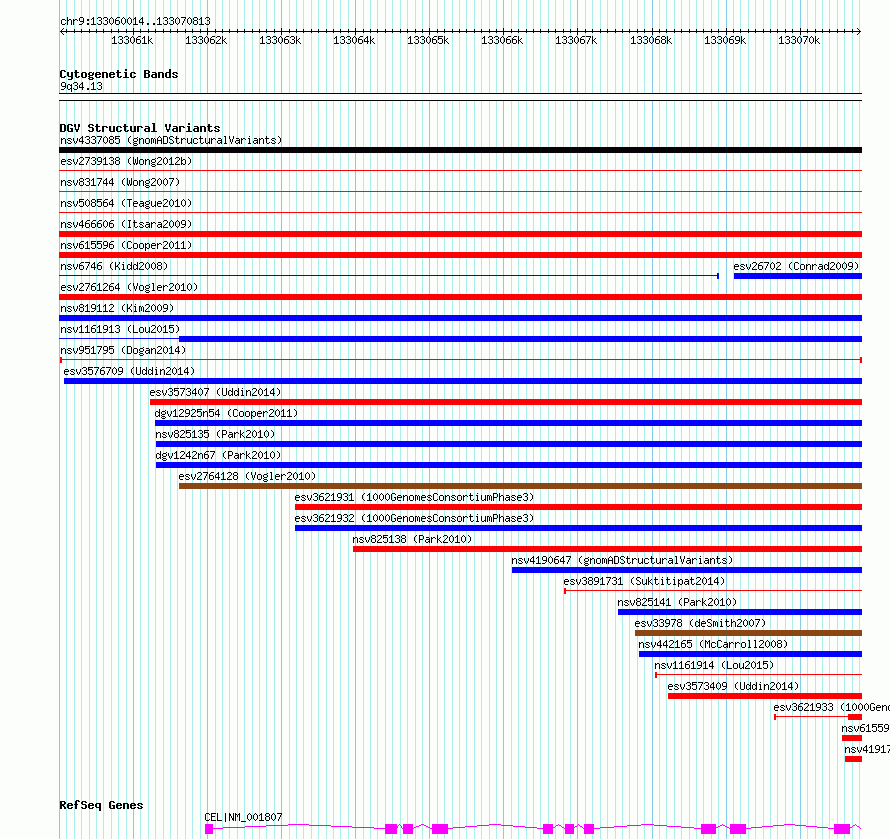The height and width of the screenshot is (839, 890).
Task: Open variant esv3573407 (Uddin2014)
Action: [x=215, y=392]
